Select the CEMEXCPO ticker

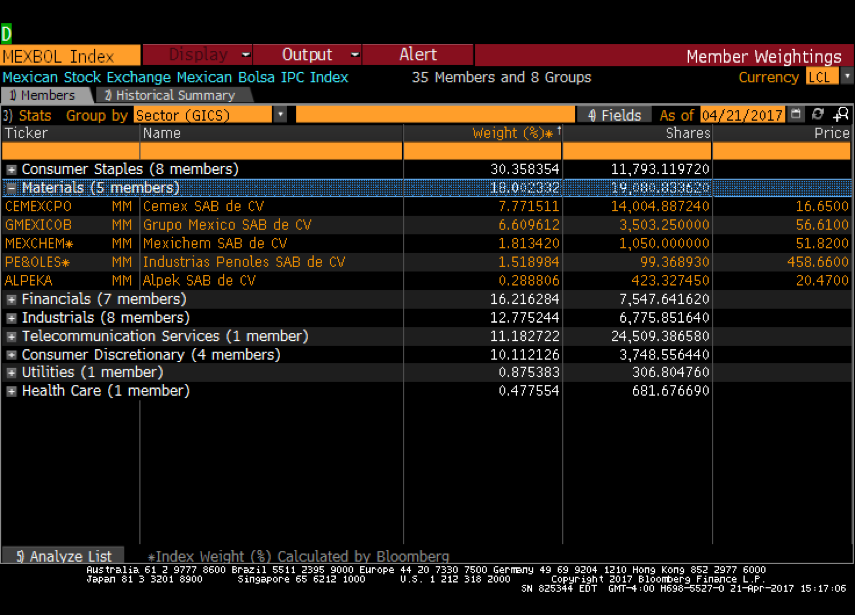[38, 207]
